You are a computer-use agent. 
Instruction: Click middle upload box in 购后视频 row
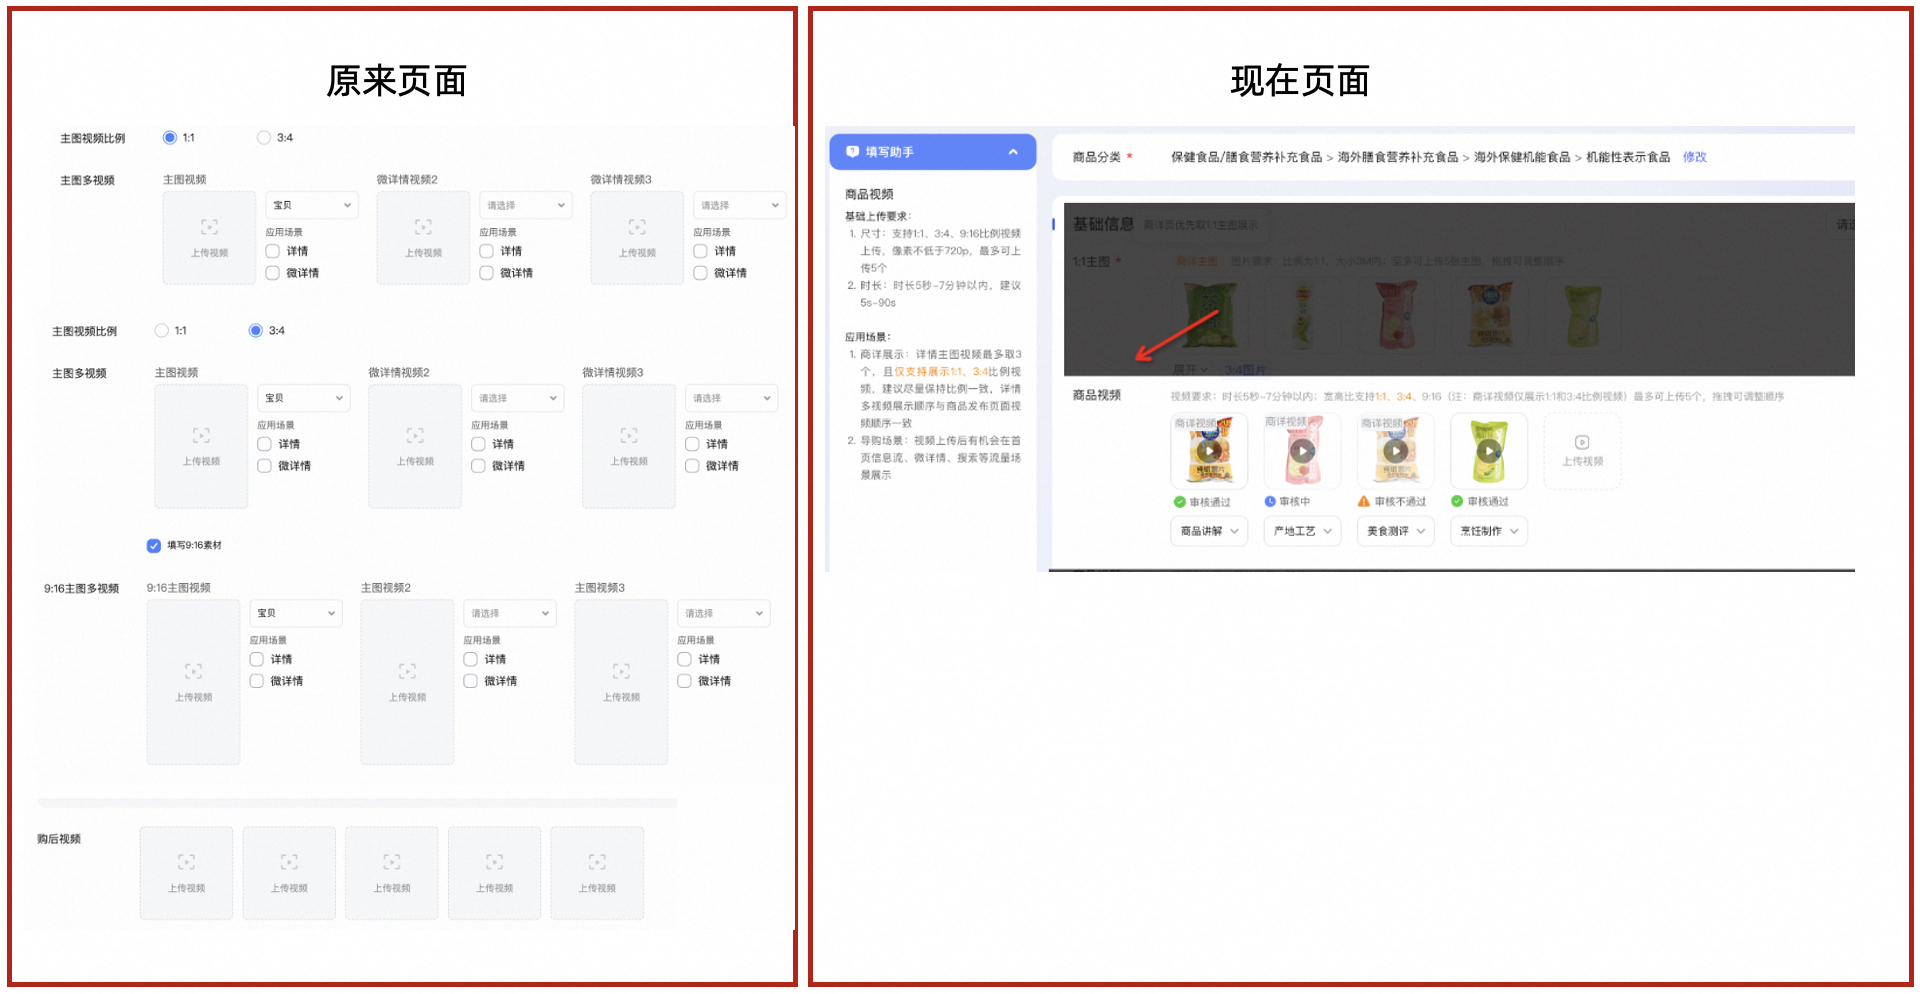392,873
